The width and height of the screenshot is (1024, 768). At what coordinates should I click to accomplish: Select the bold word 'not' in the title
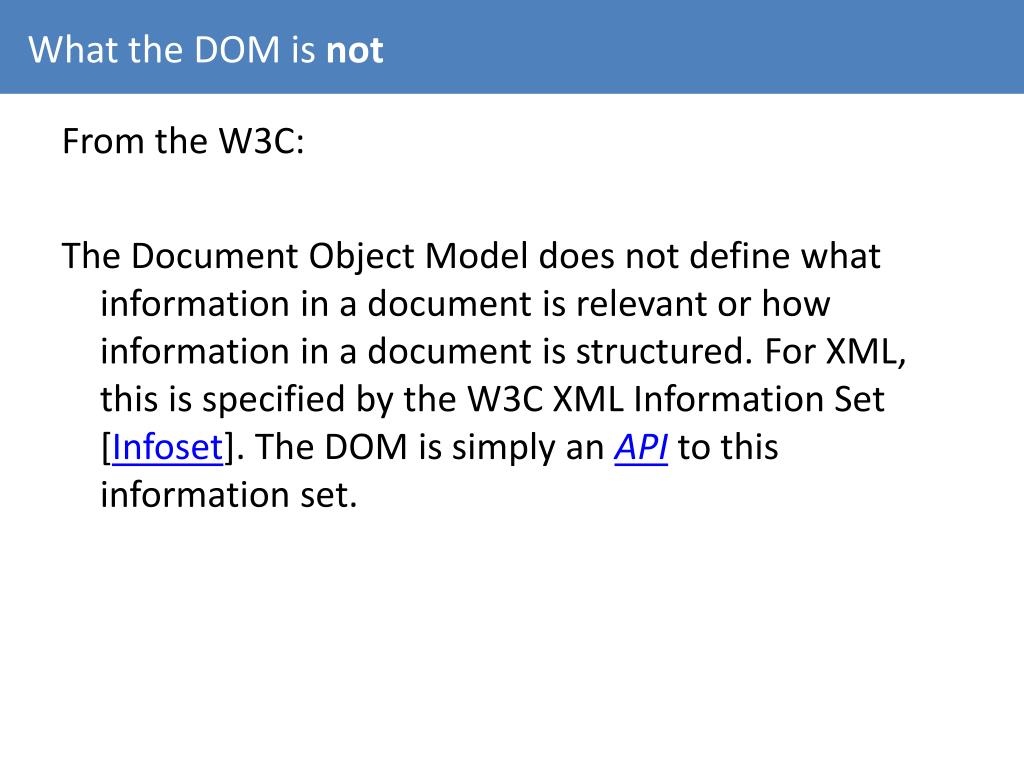click(355, 50)
